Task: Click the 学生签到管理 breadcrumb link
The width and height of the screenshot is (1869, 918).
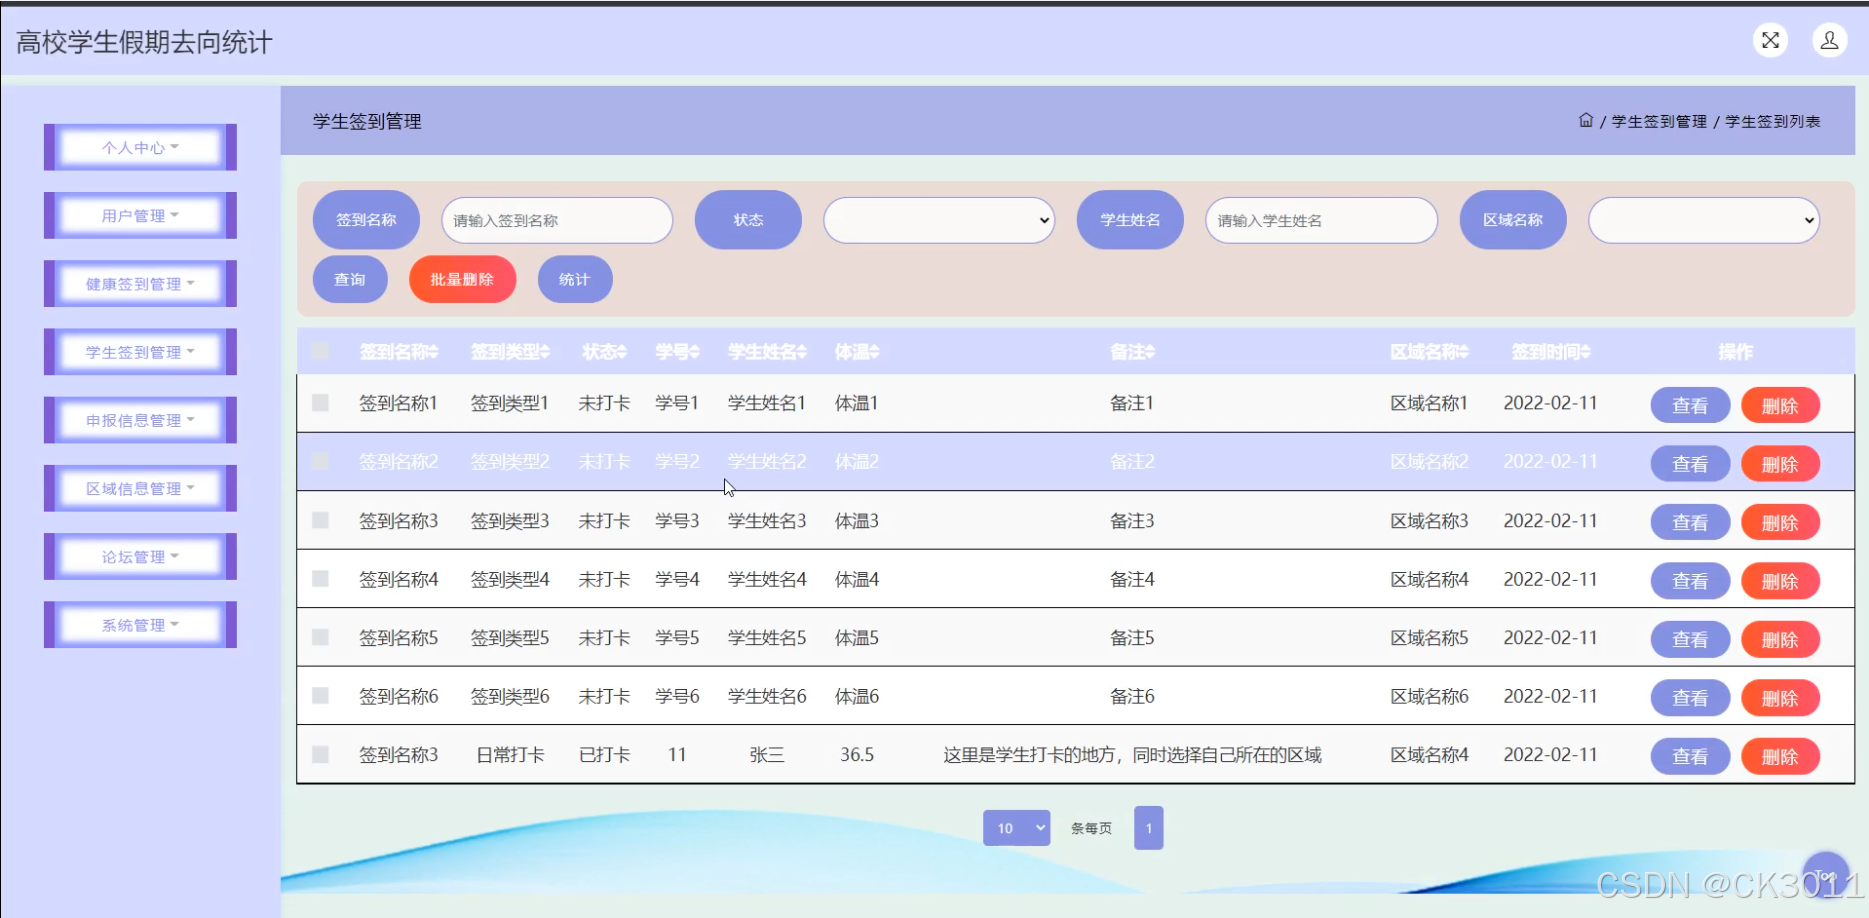Action: [x=1659, y=121]
